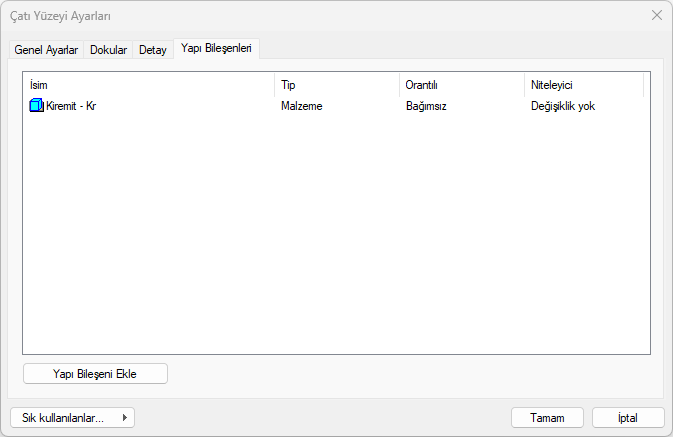Image resolution: width=673 pixels, height=437 pixels.
Task: Click empty space in the components list
Action: 336,240
